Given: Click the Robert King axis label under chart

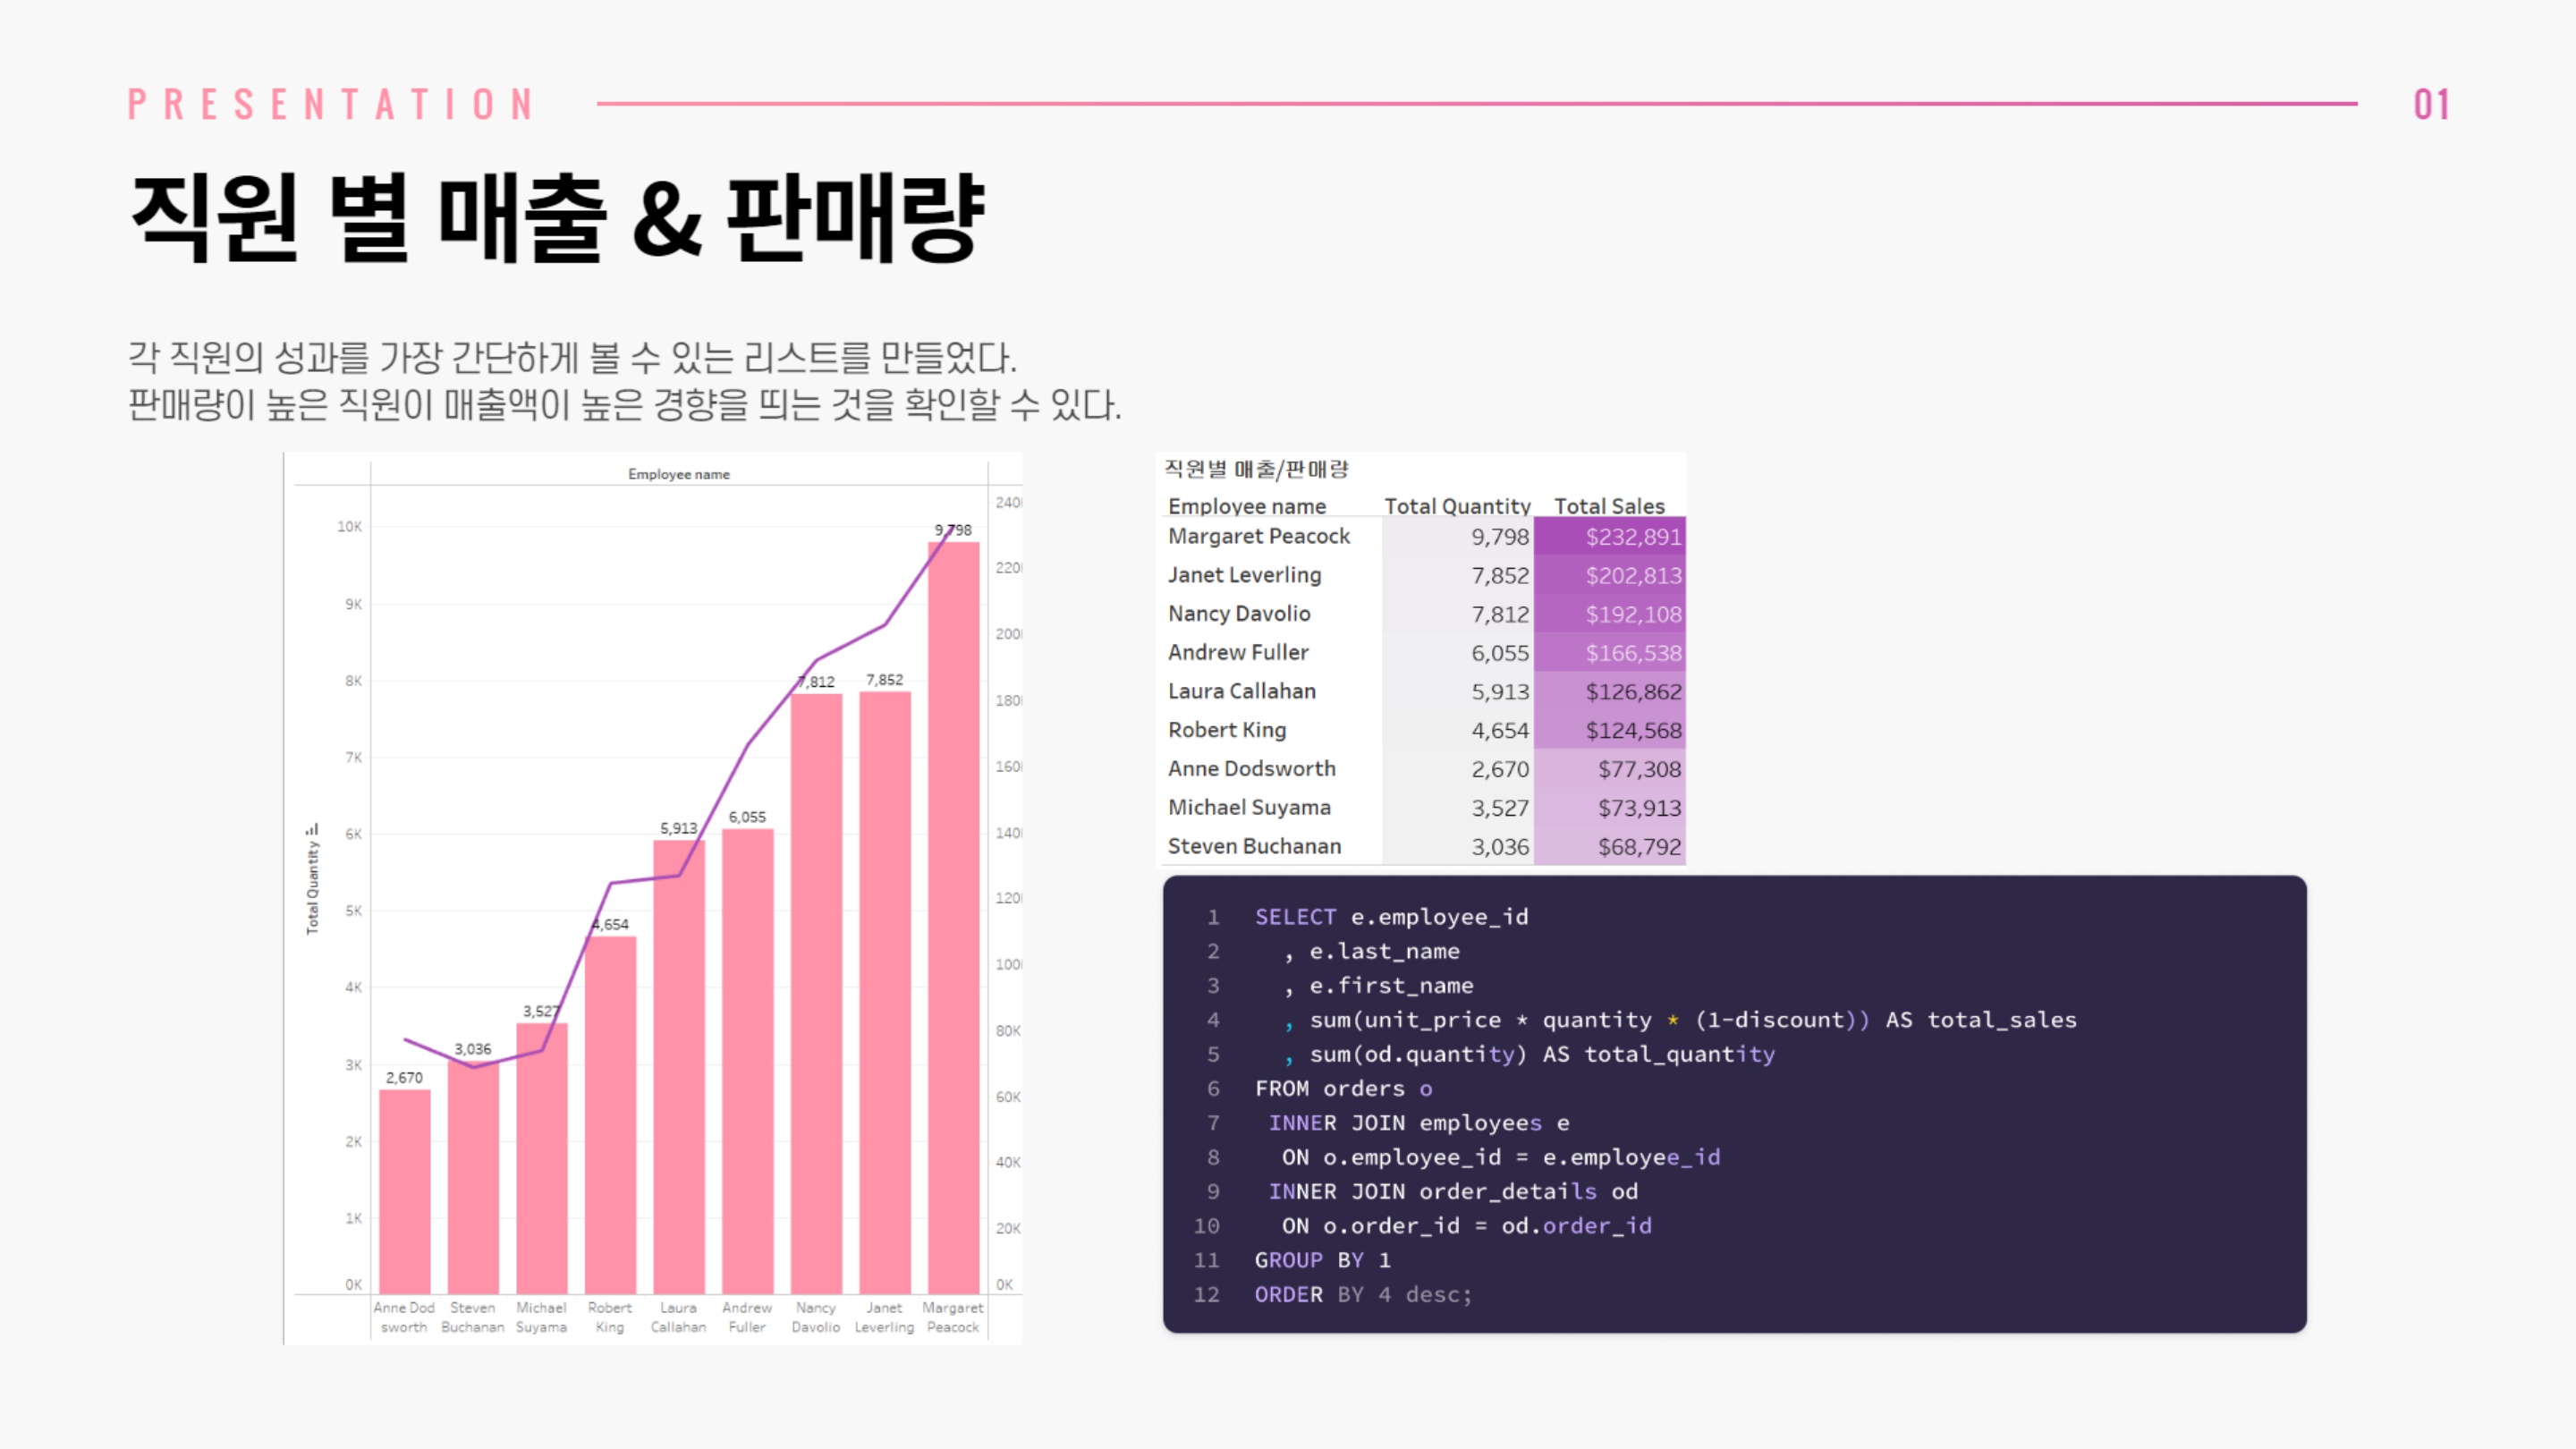Looking at the screenshot, I should click(x=609, y=1317).
